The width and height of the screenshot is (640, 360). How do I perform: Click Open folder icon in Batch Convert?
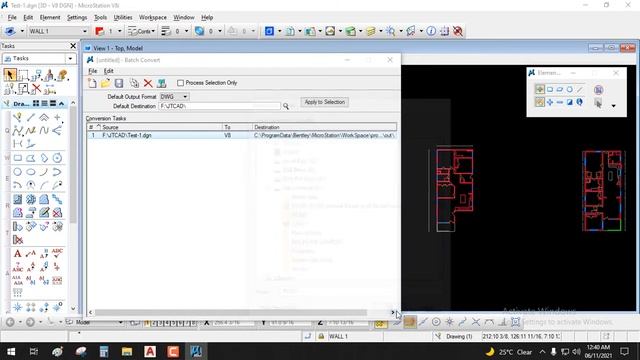tap(105, 83)
